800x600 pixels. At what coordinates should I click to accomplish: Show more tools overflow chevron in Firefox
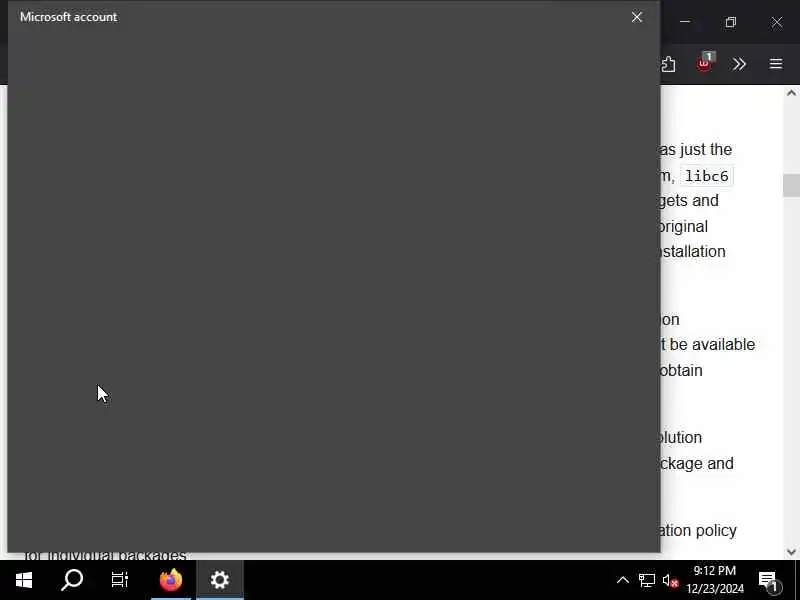(x=739, y=64)
